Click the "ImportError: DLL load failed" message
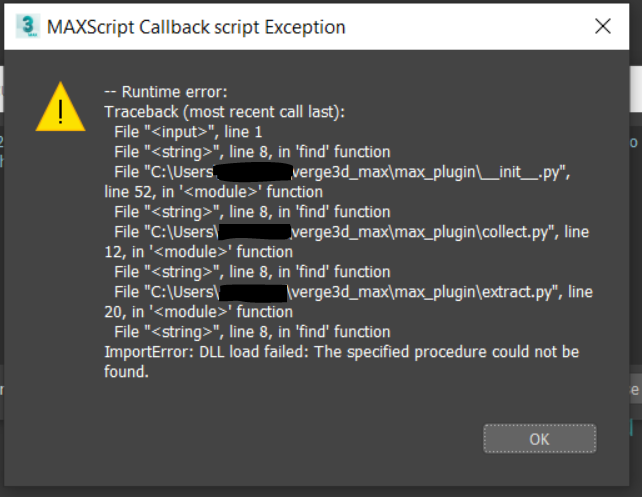Viewport: 642px width, 497px height. 206,352
